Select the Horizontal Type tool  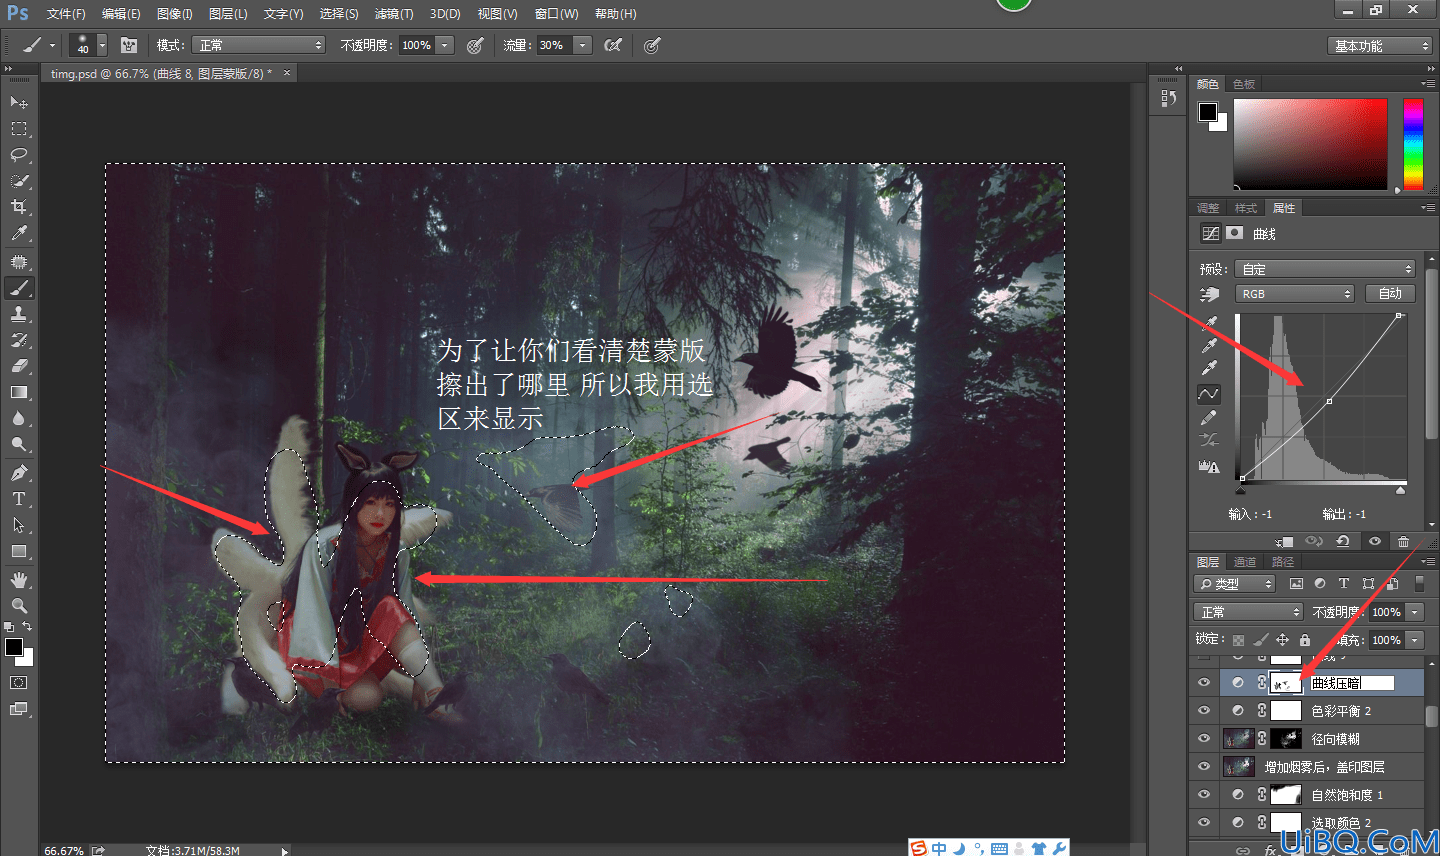point(19,499)
